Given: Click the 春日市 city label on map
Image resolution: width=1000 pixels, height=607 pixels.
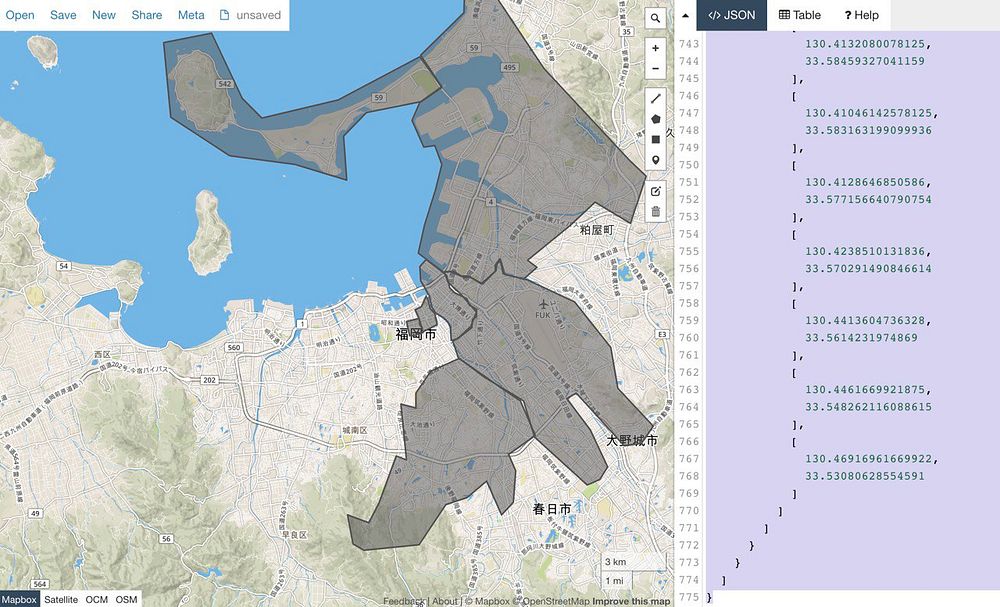Looking at the screenshot, I should [552, 509].
